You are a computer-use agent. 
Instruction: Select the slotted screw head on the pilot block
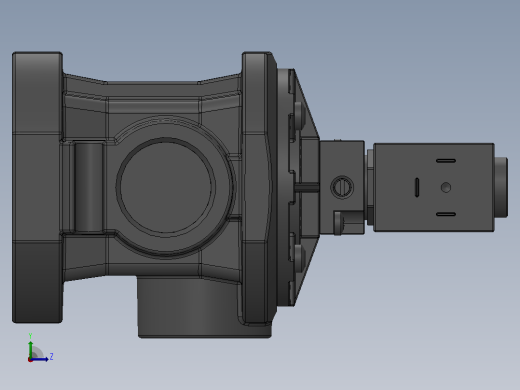coord(342,187)
